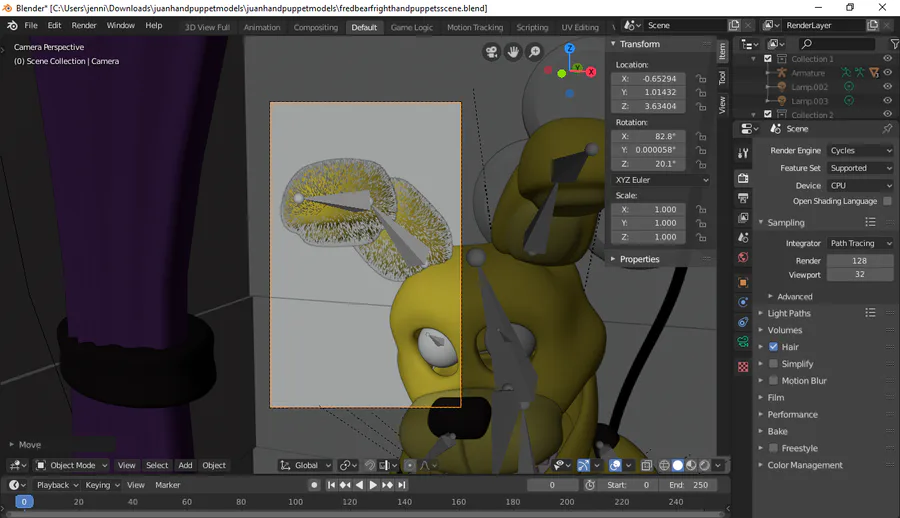Toggle the camera view icon in viewport

491,52
